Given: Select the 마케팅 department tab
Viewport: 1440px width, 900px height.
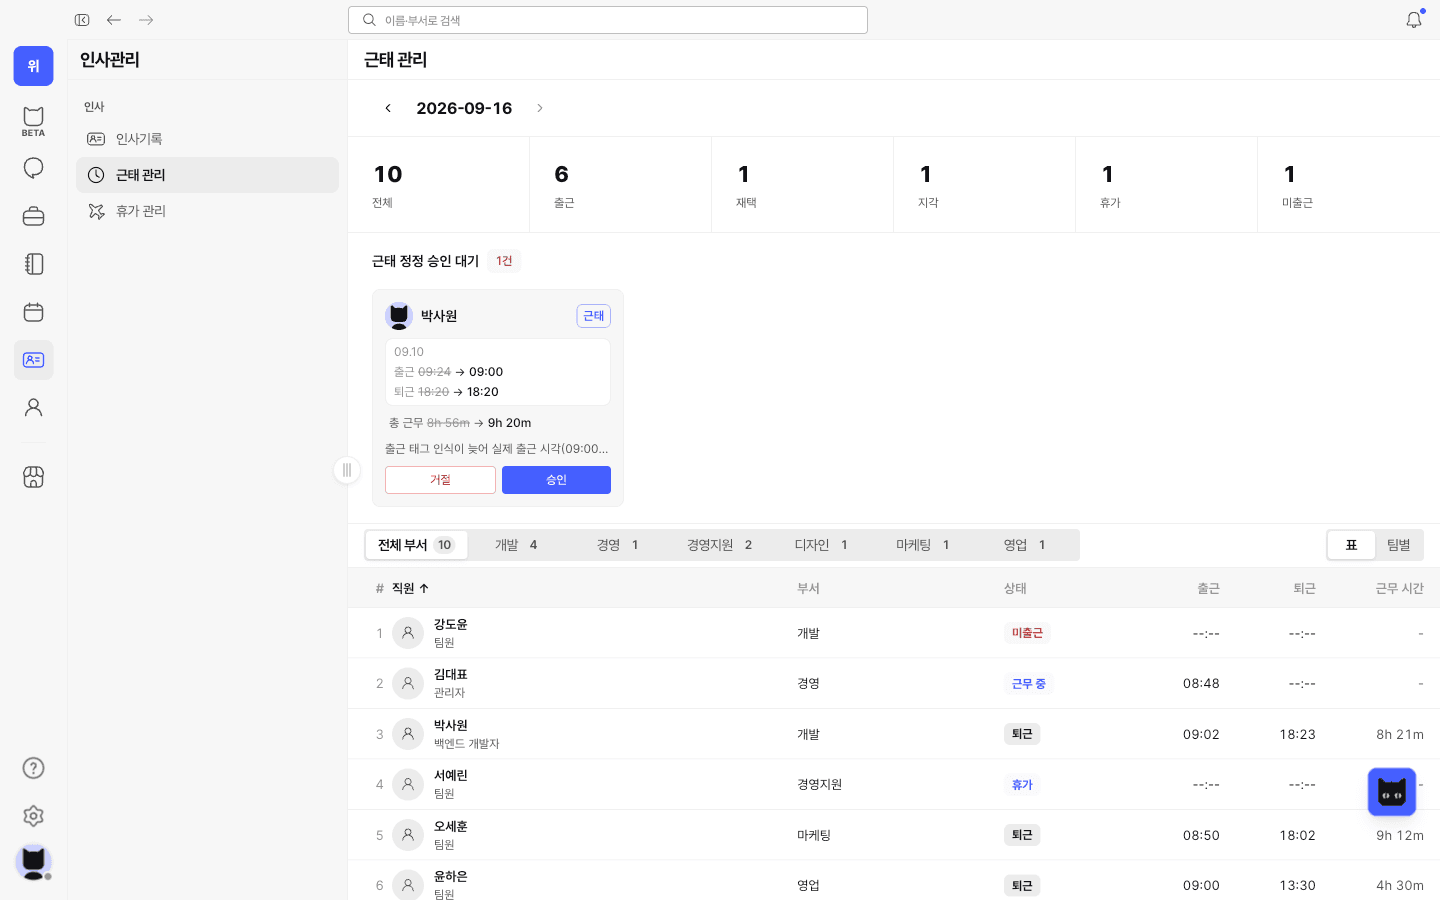Looking at the screenshot, I should coord(922,545).
